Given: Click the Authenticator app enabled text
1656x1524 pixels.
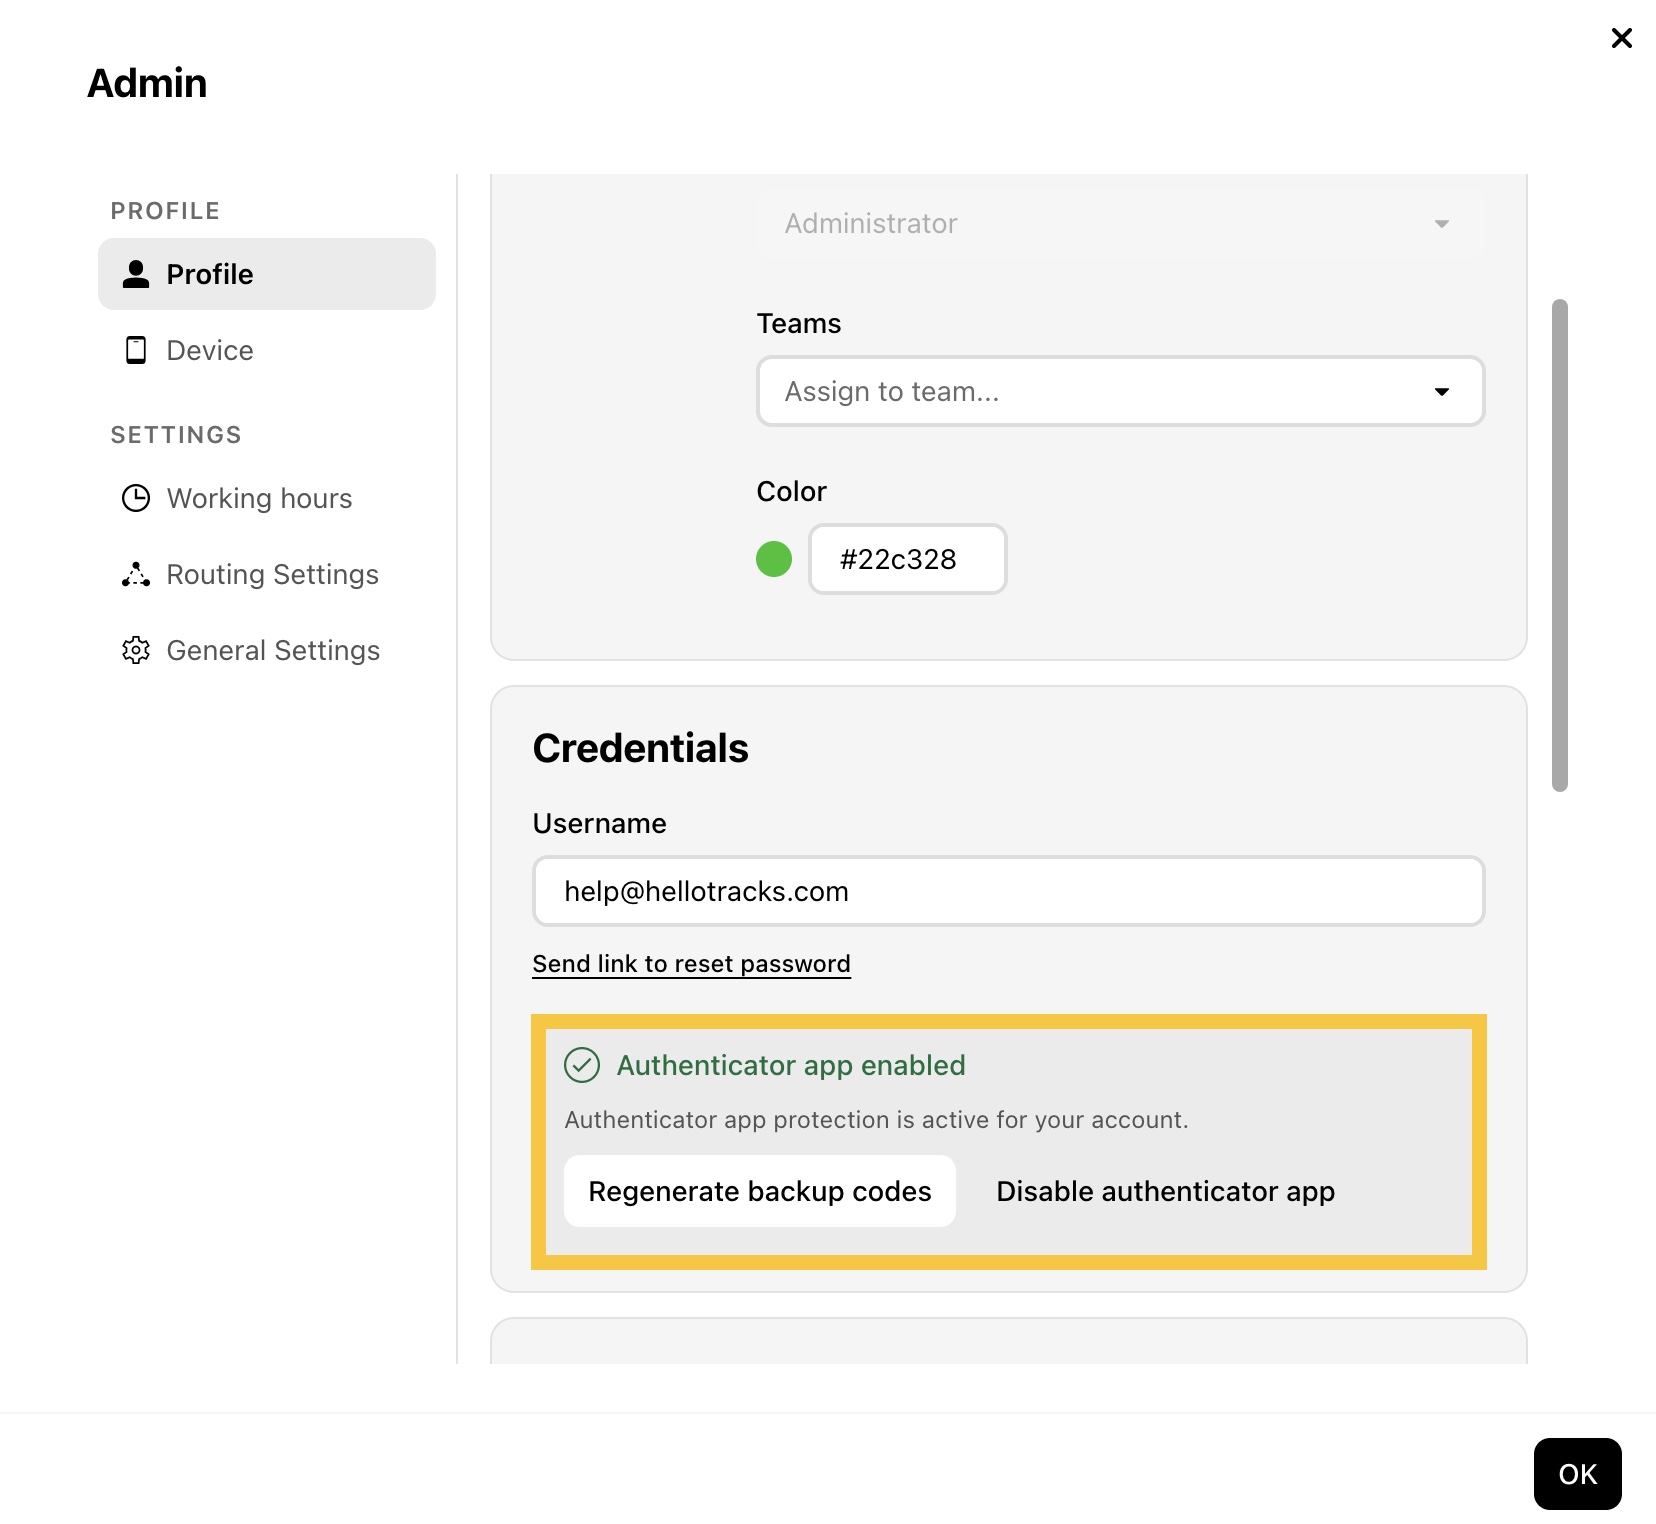Looking at the screenshot, I should click(x=791, y=1065).
